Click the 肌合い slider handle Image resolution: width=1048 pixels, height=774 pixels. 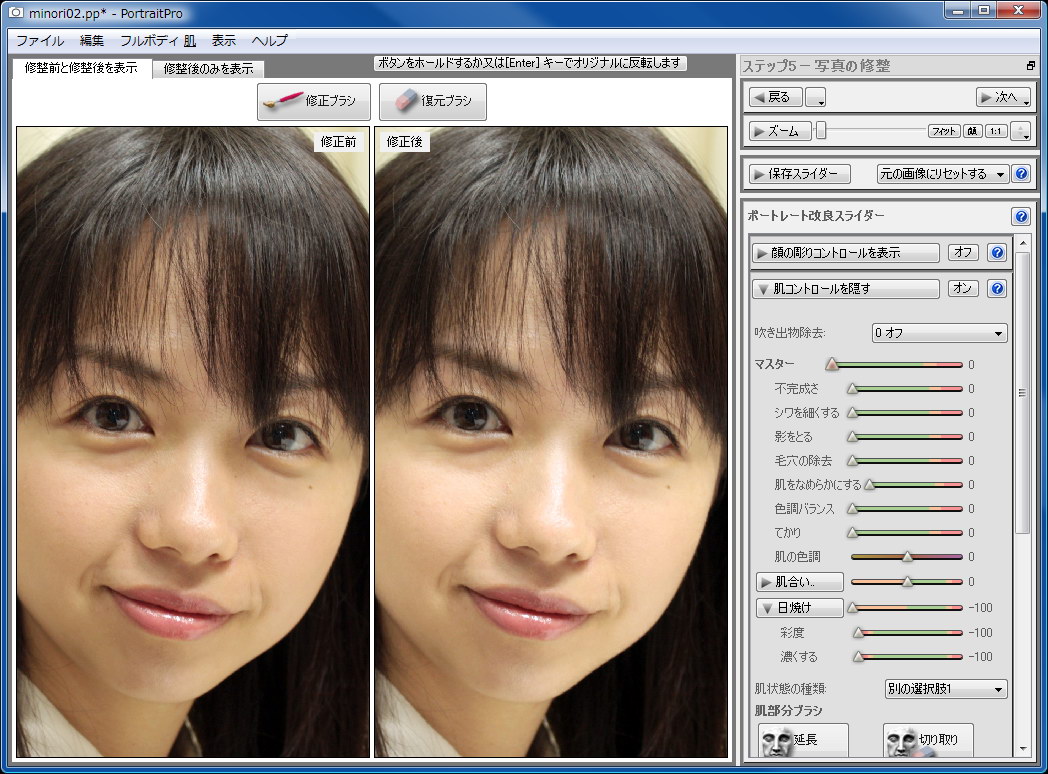pos(907,582)
